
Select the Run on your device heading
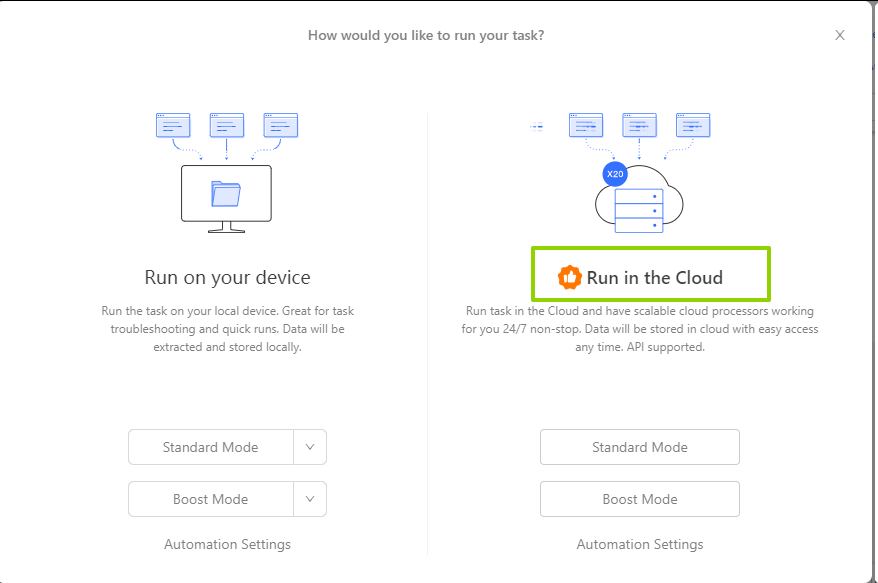(x=227, y=277)
